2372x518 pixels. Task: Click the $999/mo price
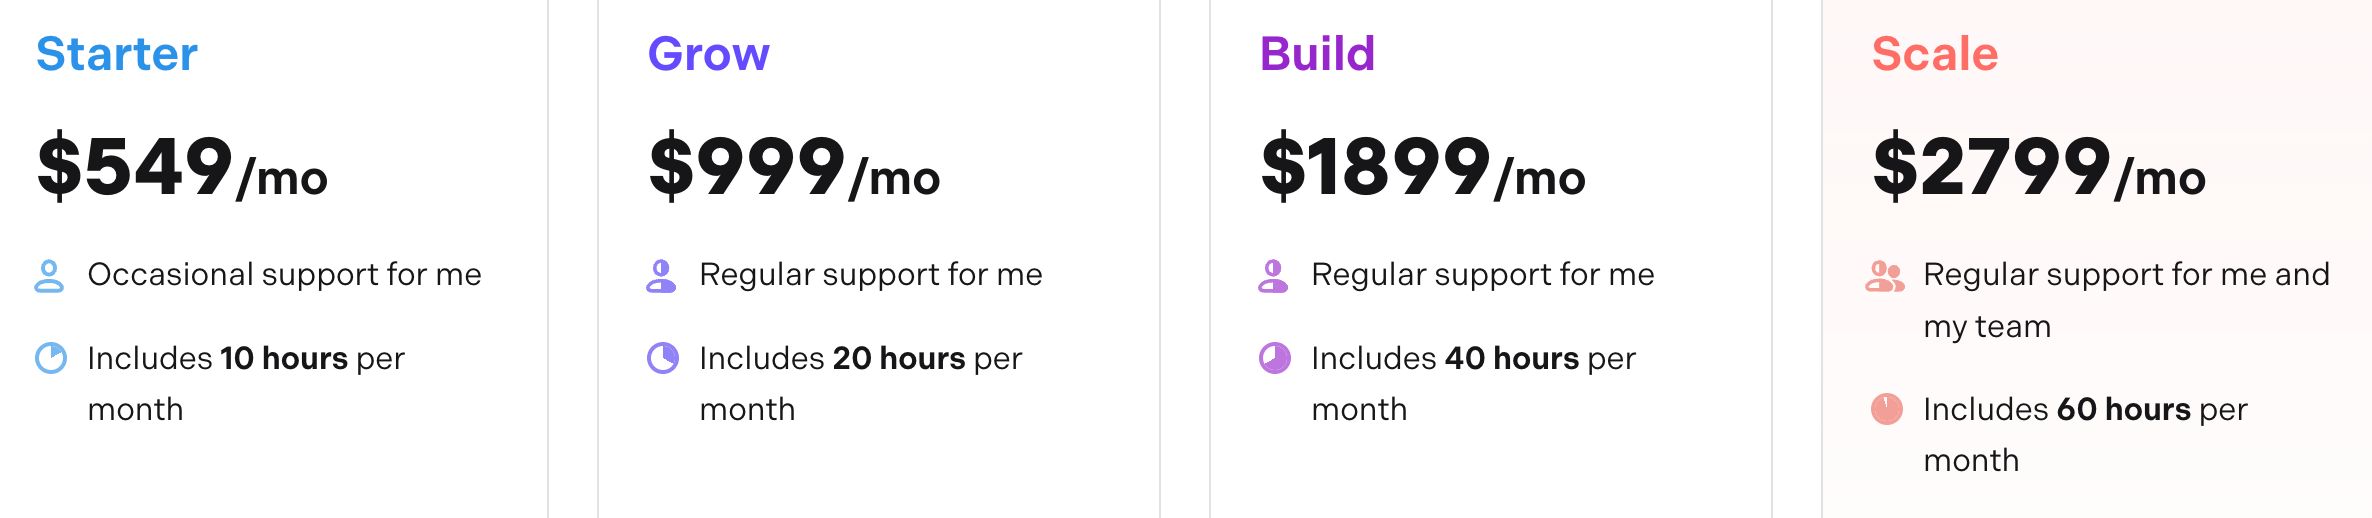(795, 167)
